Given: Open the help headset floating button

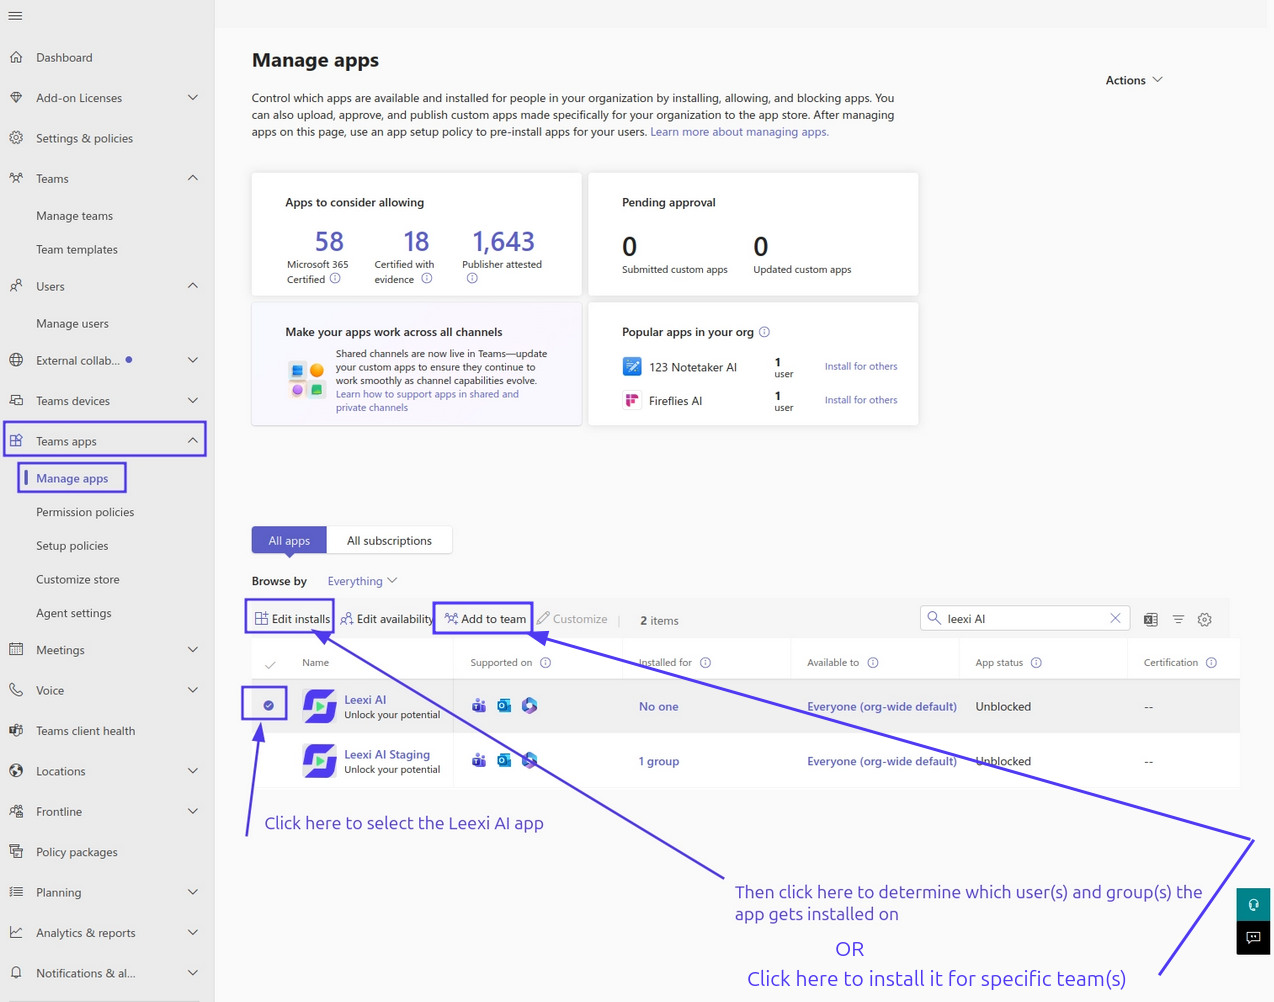Looking at the screenshot, I should [x=1253, y=904].
